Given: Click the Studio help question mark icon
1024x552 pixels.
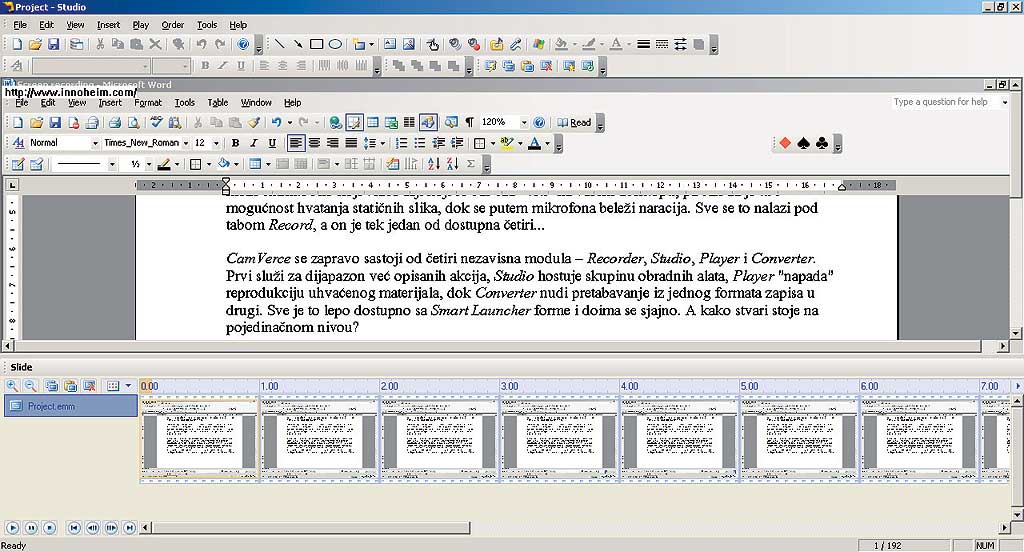Looking at the screenshot, I should coord(243,44).
